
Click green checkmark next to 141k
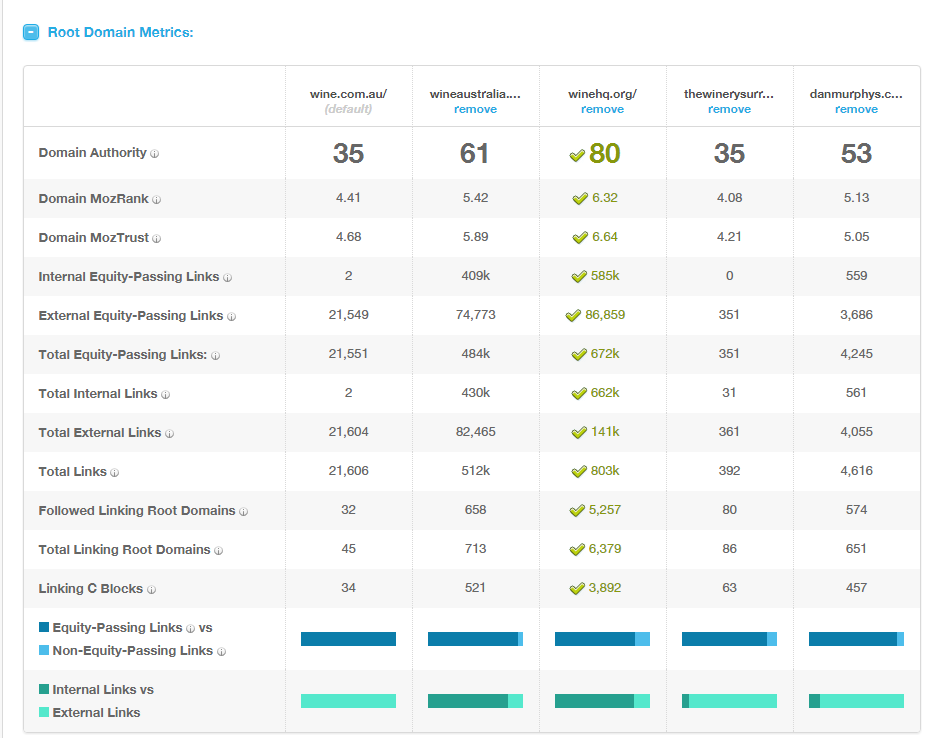tap(579, 433)
